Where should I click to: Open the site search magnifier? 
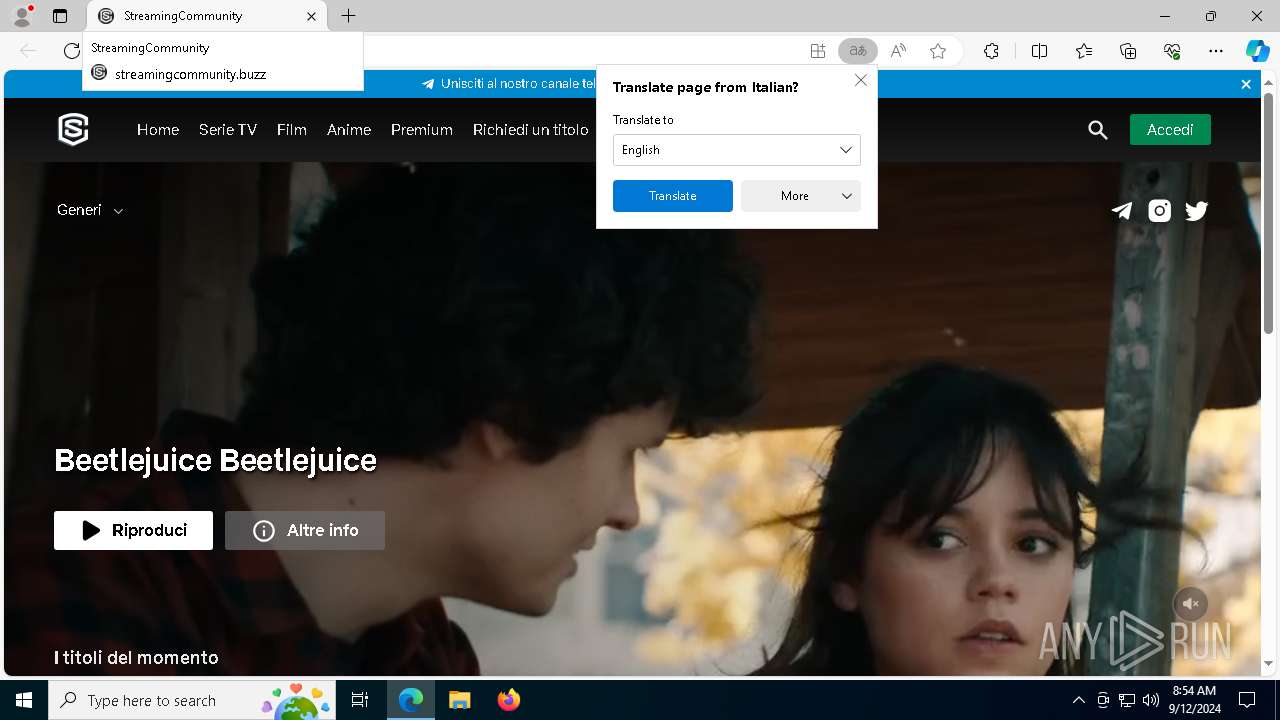[1098, 130]
